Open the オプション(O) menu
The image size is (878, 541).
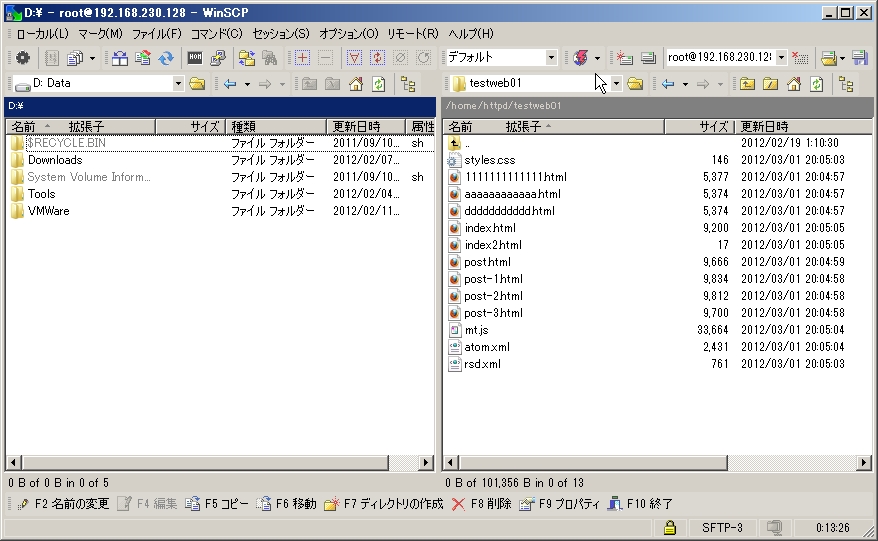pyautogui.click(x=349, y=34)
